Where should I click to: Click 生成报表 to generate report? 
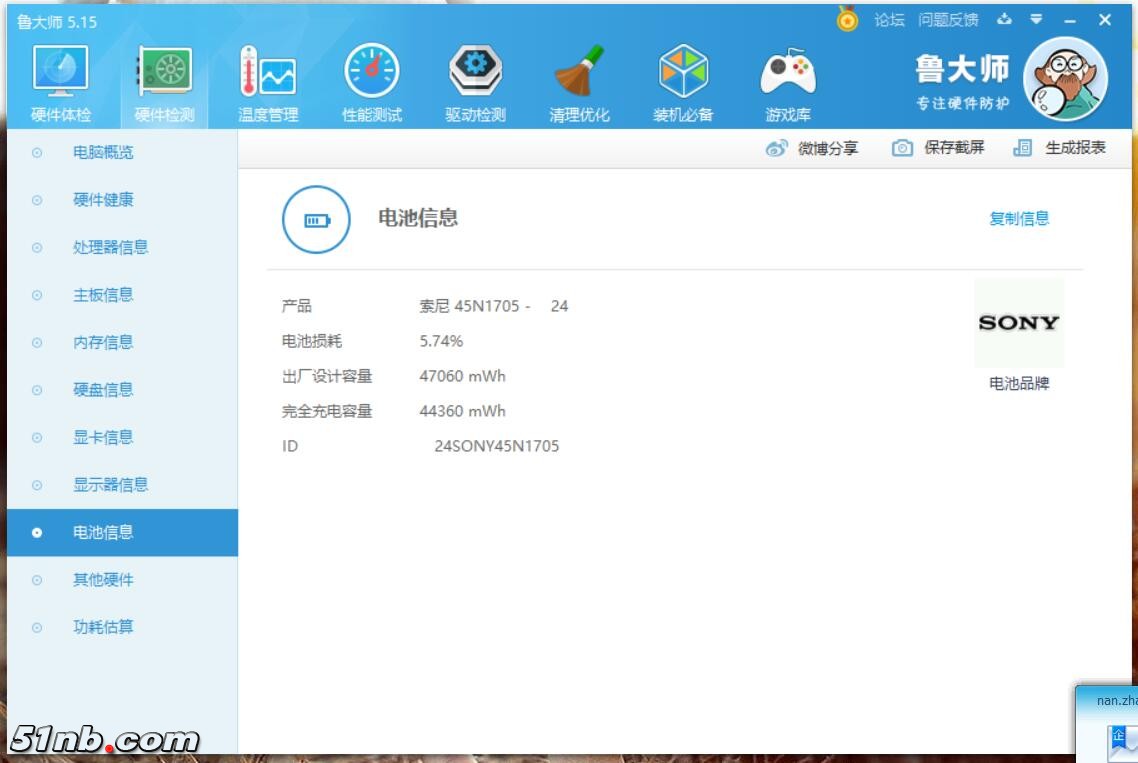tap(1060, 148)
